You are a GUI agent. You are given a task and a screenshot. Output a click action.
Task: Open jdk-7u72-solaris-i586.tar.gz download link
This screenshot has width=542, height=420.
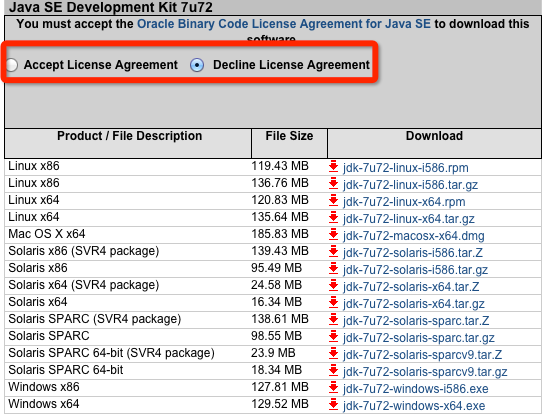pyautogui.click(x=415, y=270)
